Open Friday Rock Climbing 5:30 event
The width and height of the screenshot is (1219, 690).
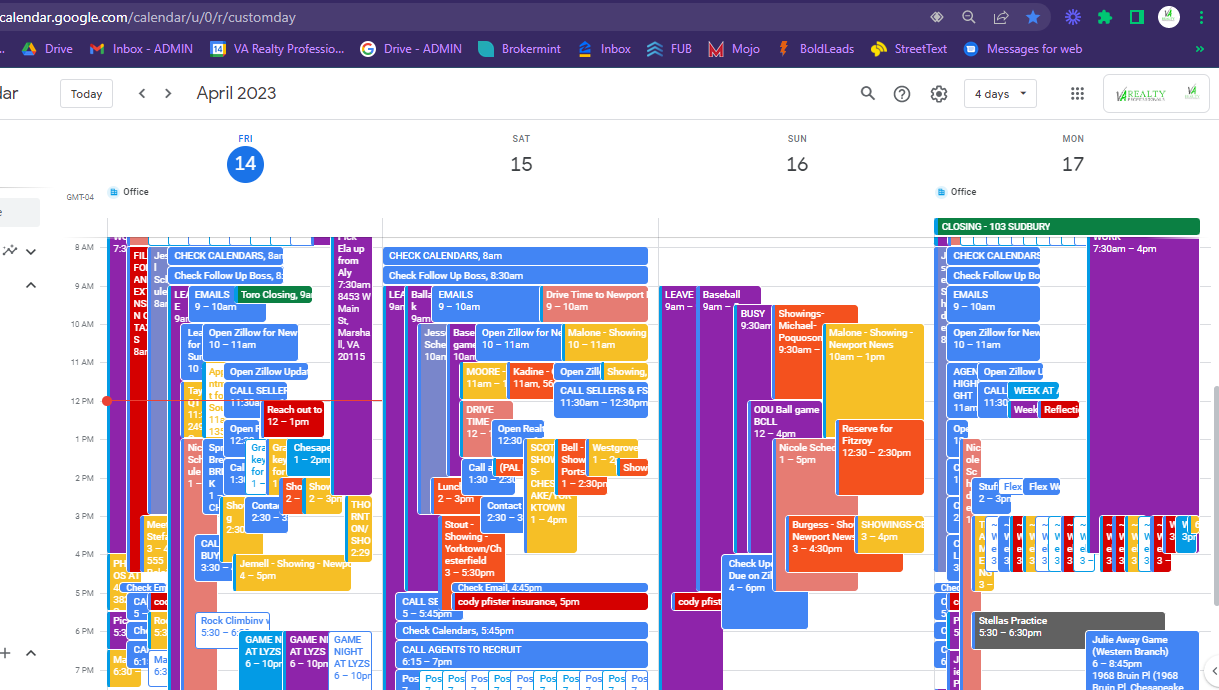(x=234, y=630)
